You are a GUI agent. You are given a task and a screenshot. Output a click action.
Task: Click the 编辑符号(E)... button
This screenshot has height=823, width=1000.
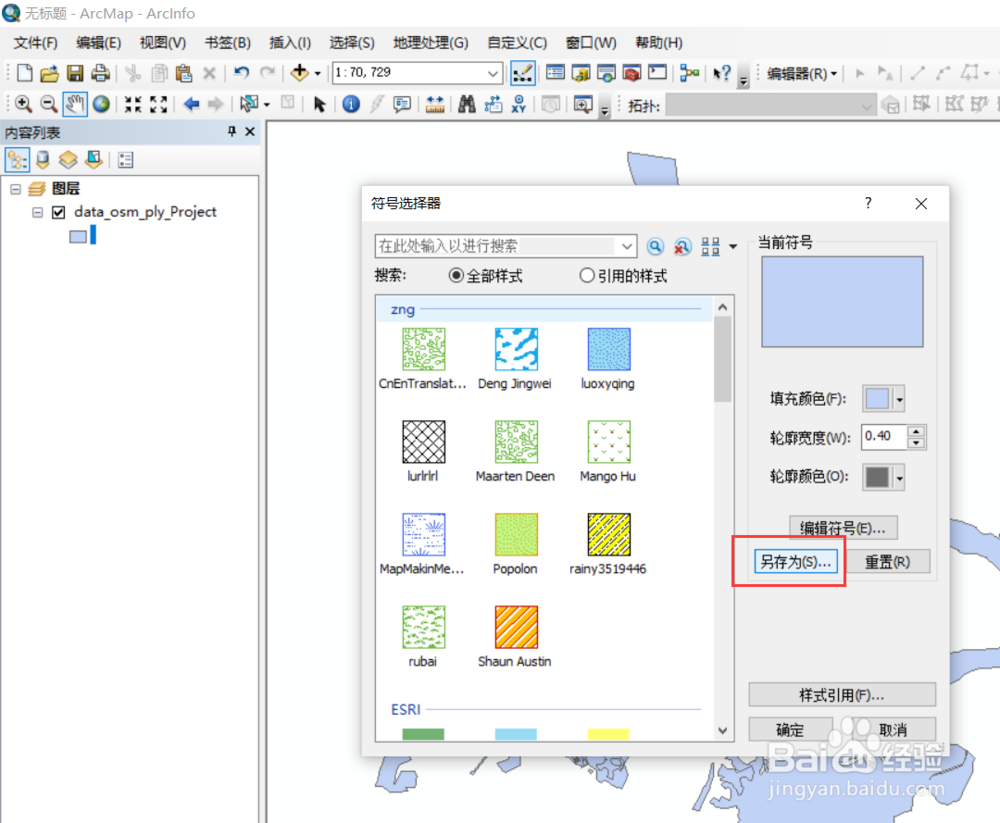pyautogui.click(x=843, y=528)
